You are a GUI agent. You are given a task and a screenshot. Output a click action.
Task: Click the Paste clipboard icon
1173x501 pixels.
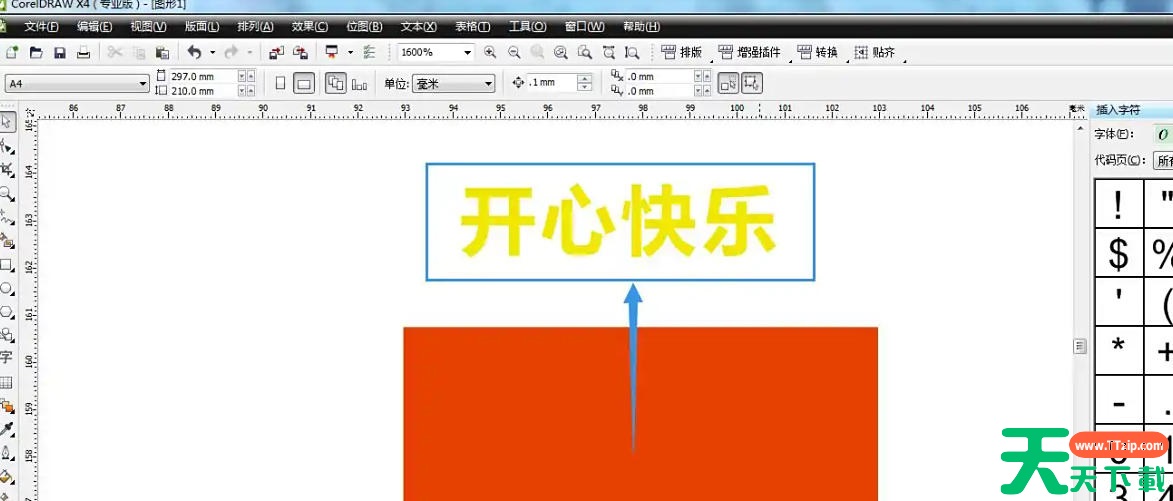point(162,53)
